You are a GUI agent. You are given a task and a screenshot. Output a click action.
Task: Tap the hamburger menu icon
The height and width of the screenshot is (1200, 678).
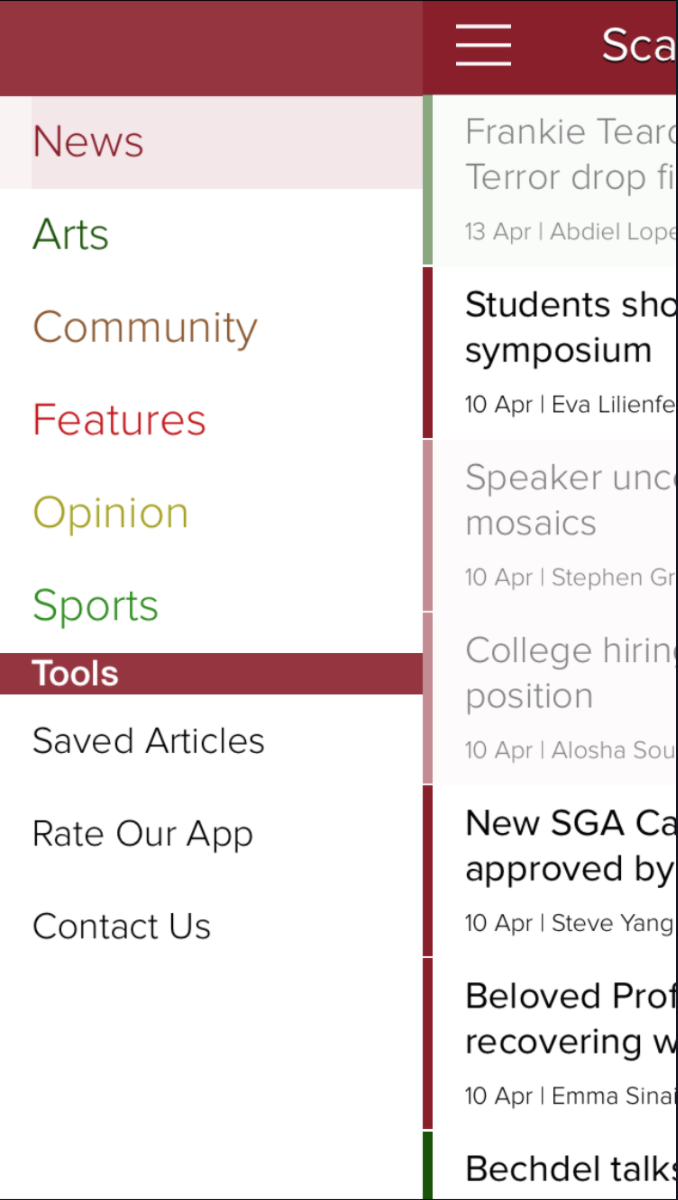coord(483,45)
